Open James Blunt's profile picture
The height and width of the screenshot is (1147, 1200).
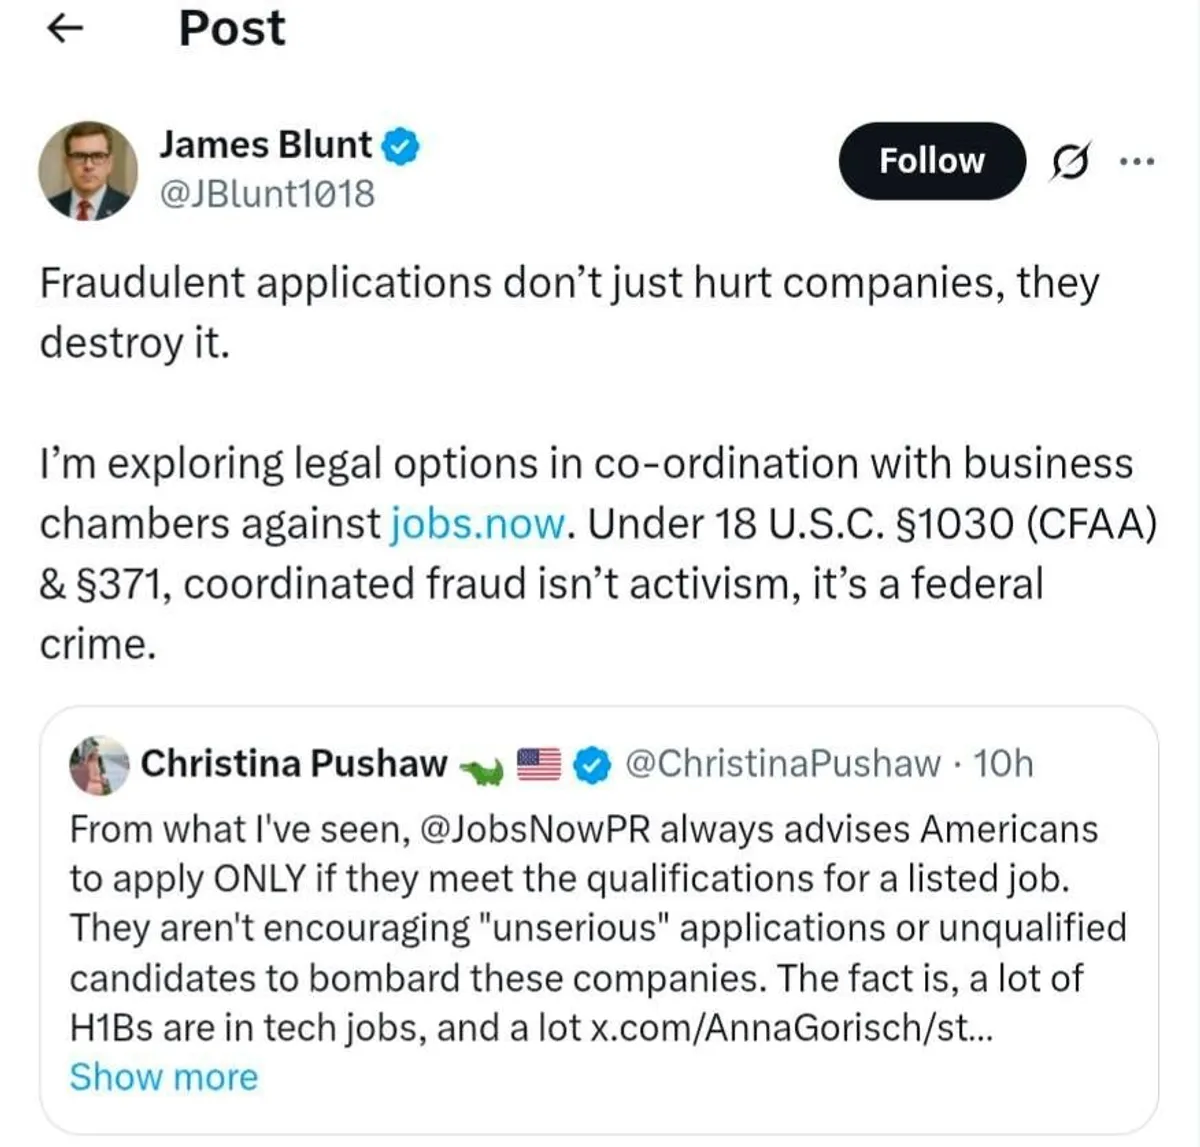click(x=88, y=170)
